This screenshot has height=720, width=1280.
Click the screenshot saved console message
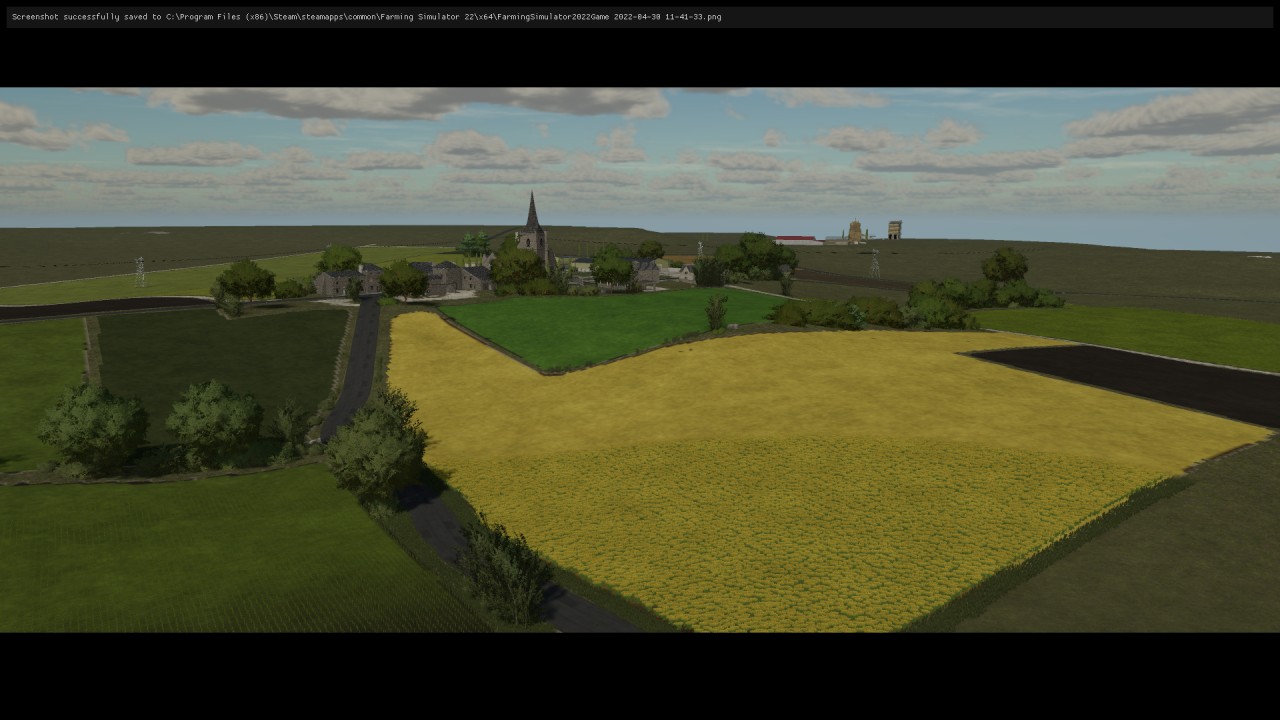pos(366,17)
